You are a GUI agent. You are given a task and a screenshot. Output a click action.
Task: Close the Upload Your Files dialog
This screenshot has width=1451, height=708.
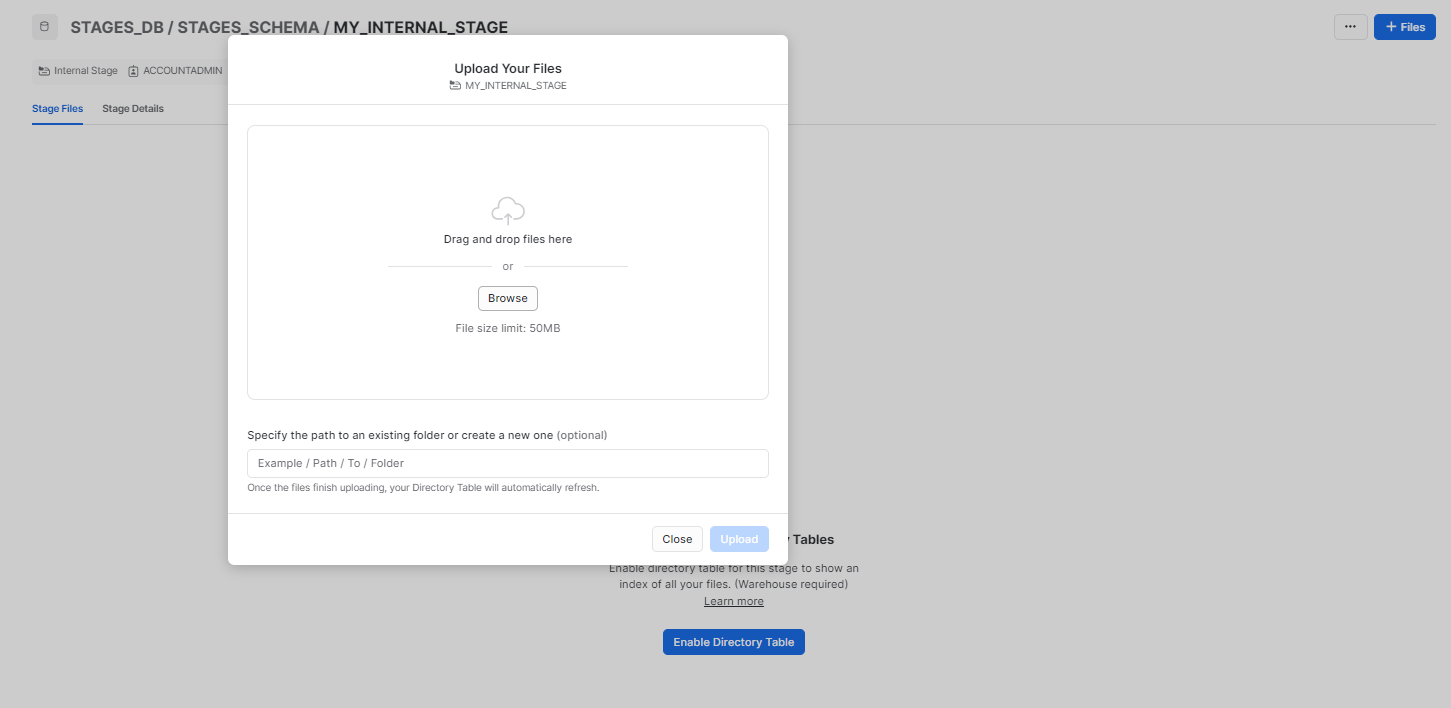(677, 538)
